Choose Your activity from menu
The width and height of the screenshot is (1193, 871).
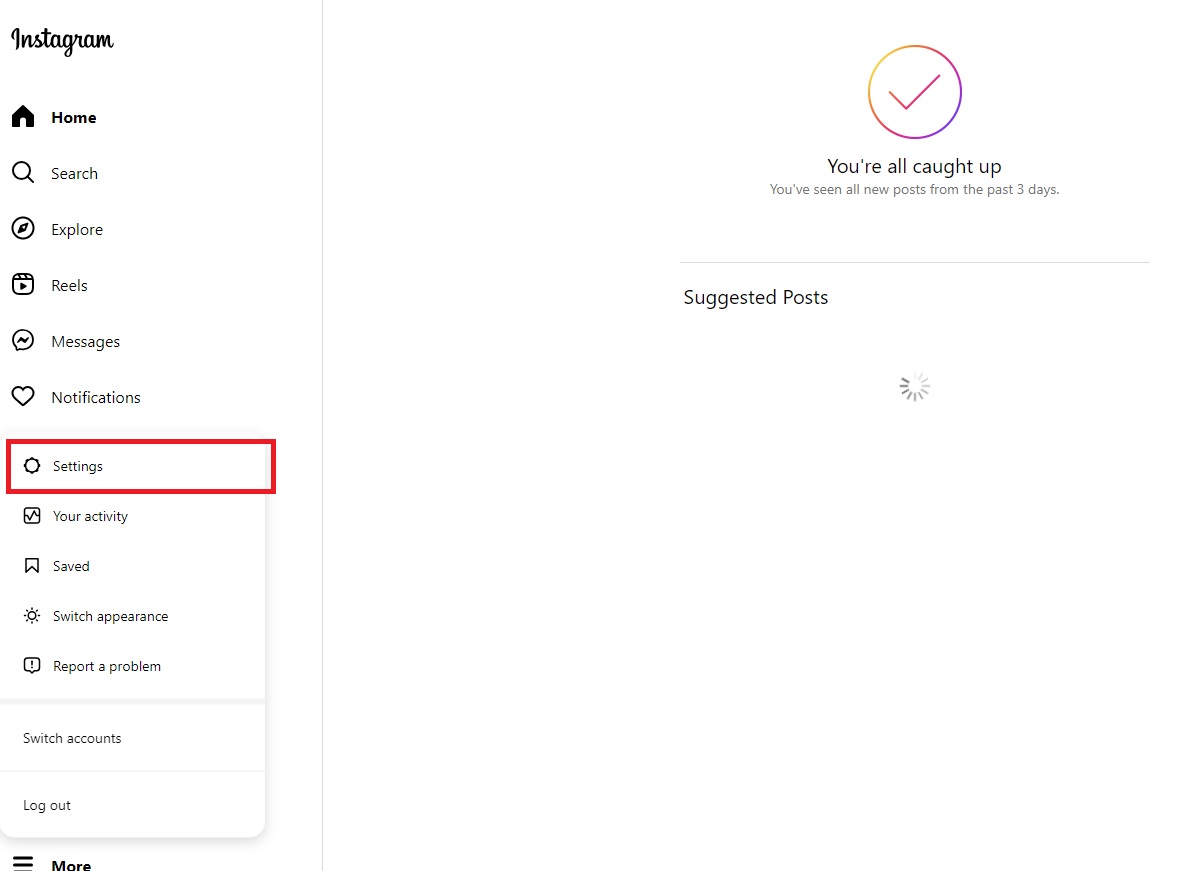[132, 516]
